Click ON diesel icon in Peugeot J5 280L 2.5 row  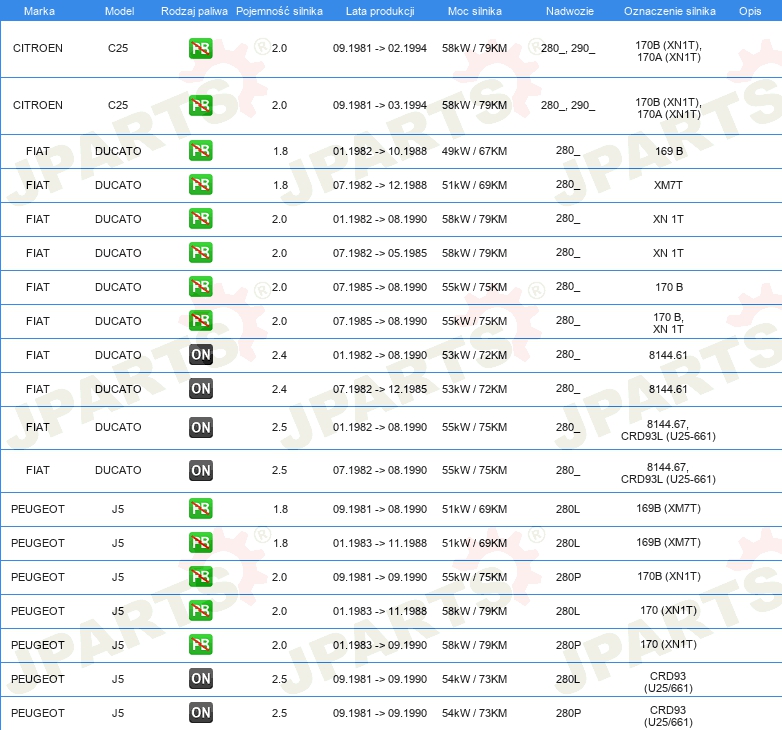tap(200, 679)
